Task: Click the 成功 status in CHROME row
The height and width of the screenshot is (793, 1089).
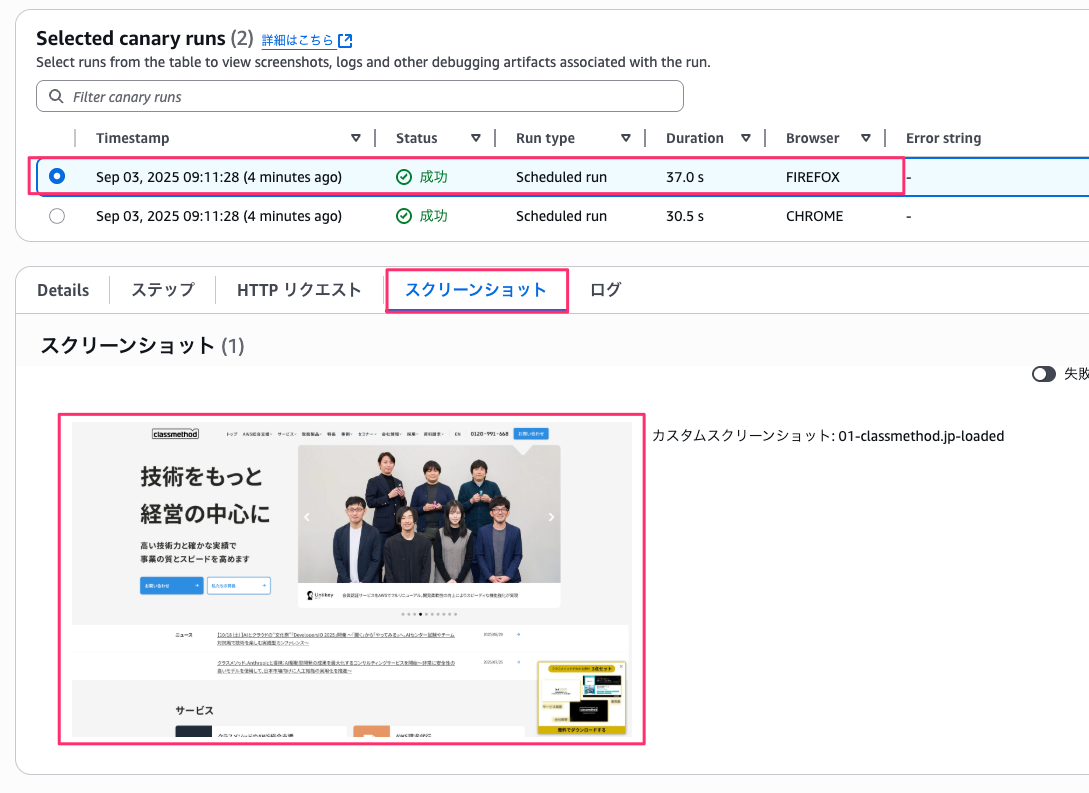Action: coord(433,216)
